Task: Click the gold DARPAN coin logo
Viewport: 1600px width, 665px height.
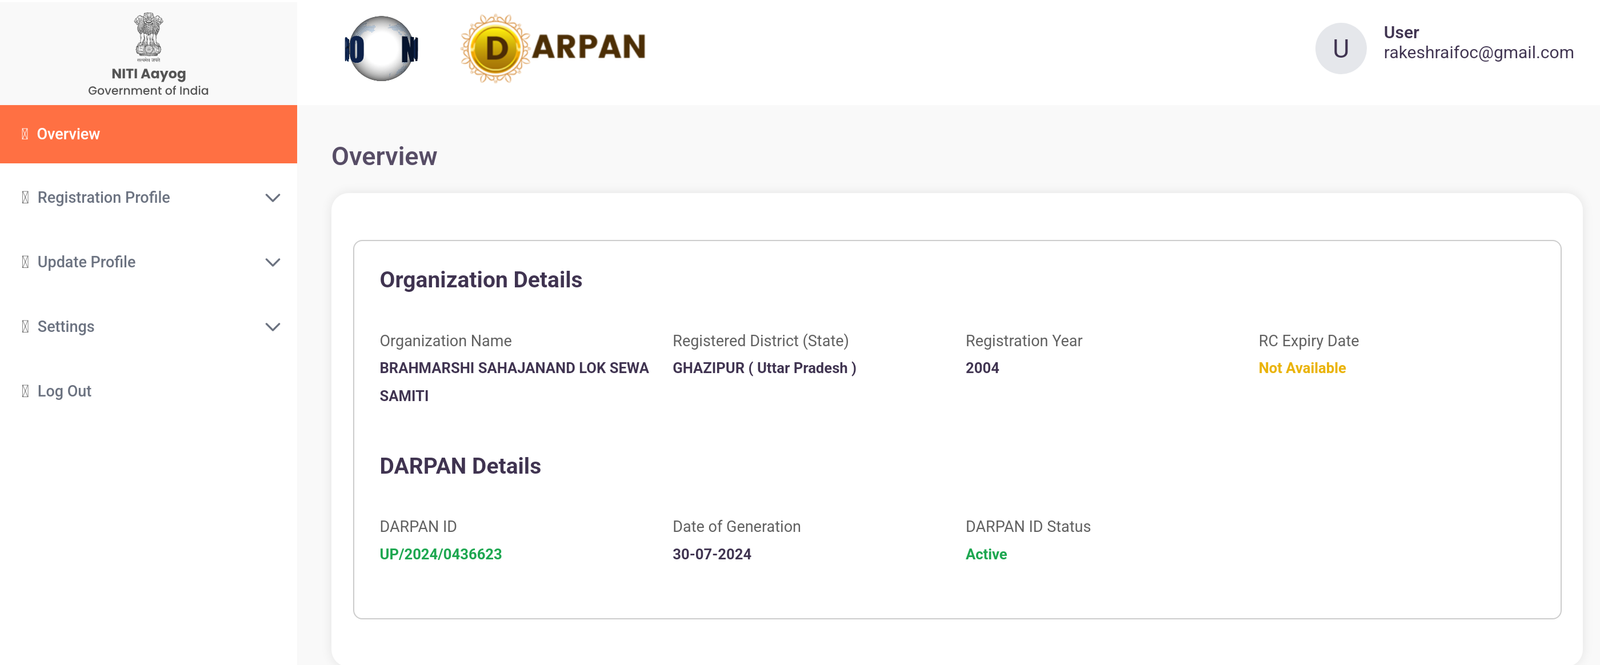Action: point(495,49)
